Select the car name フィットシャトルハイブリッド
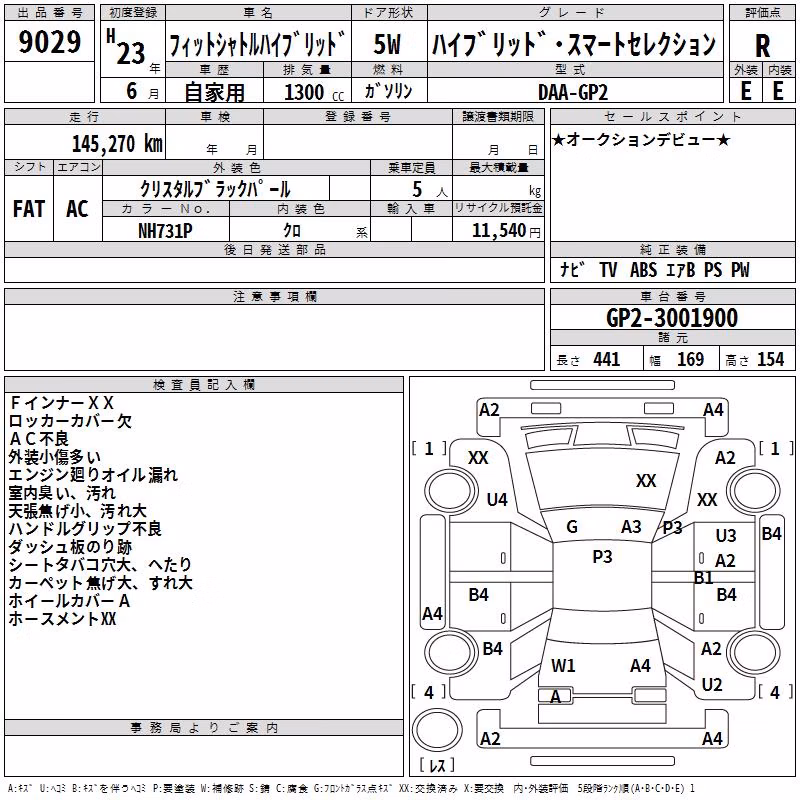800x800 pixels. [257, 44]
